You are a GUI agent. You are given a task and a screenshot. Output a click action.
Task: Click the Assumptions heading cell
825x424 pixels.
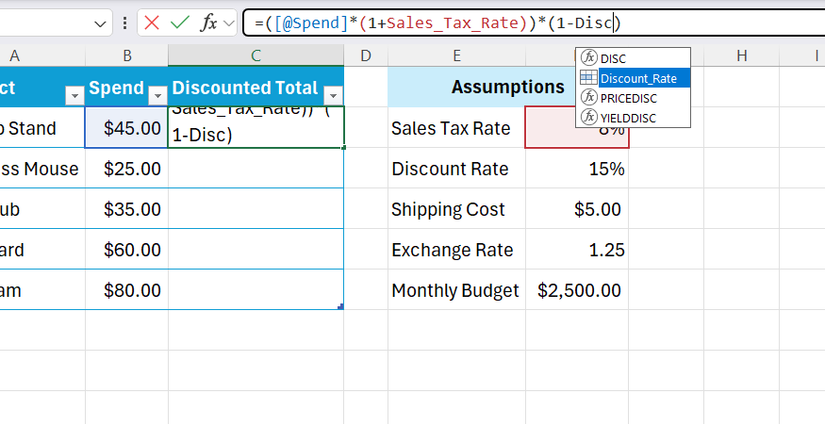click(x=508, y=87)
